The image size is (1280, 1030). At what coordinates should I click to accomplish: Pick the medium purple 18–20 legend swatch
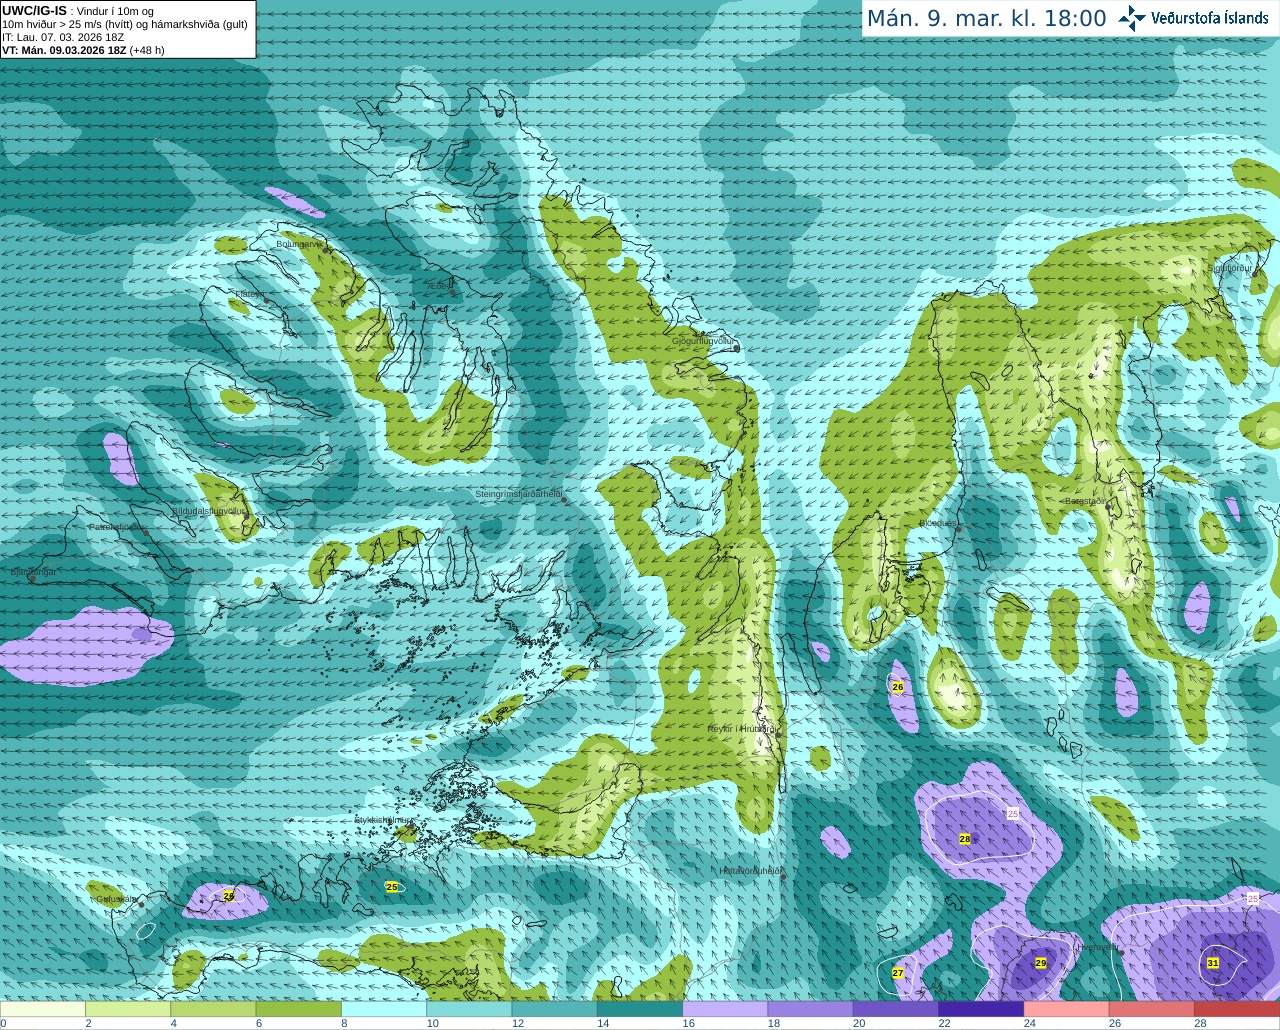click(x=811, y=1009)
